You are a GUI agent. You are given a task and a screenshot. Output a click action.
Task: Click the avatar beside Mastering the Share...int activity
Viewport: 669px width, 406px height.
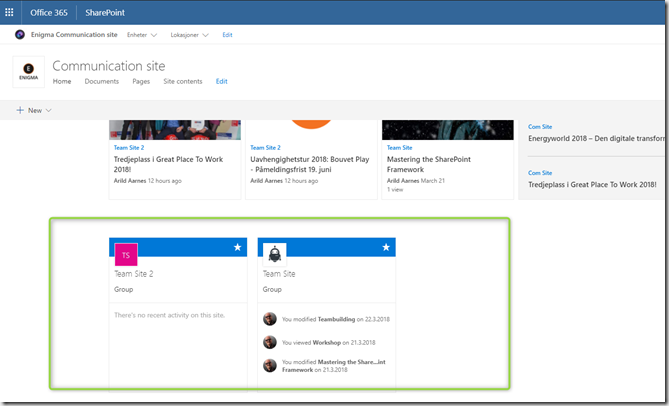270,365
